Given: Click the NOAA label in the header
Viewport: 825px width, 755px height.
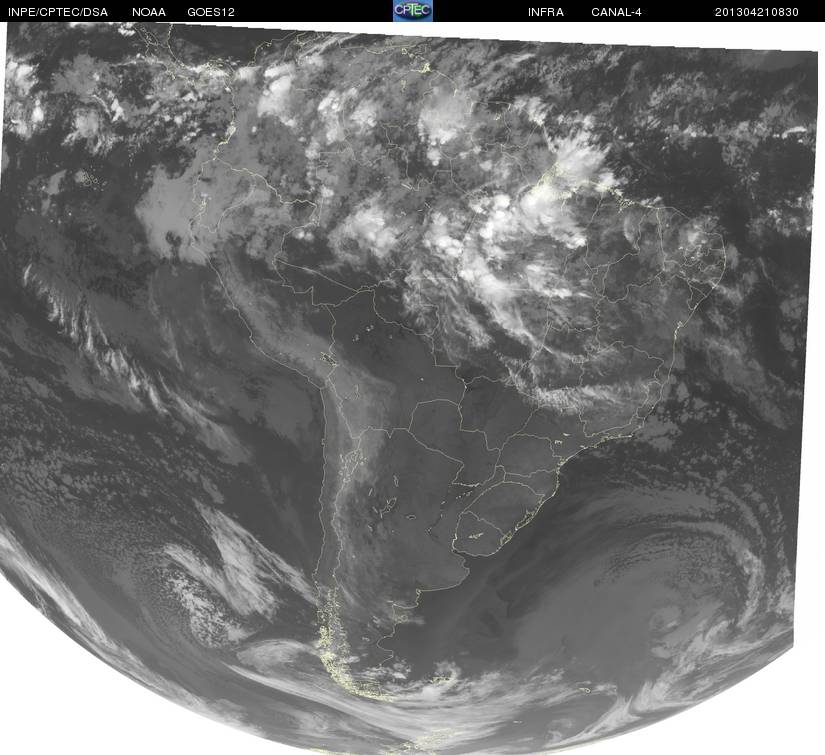Looking at the screenshot, I should coord(149,12).
